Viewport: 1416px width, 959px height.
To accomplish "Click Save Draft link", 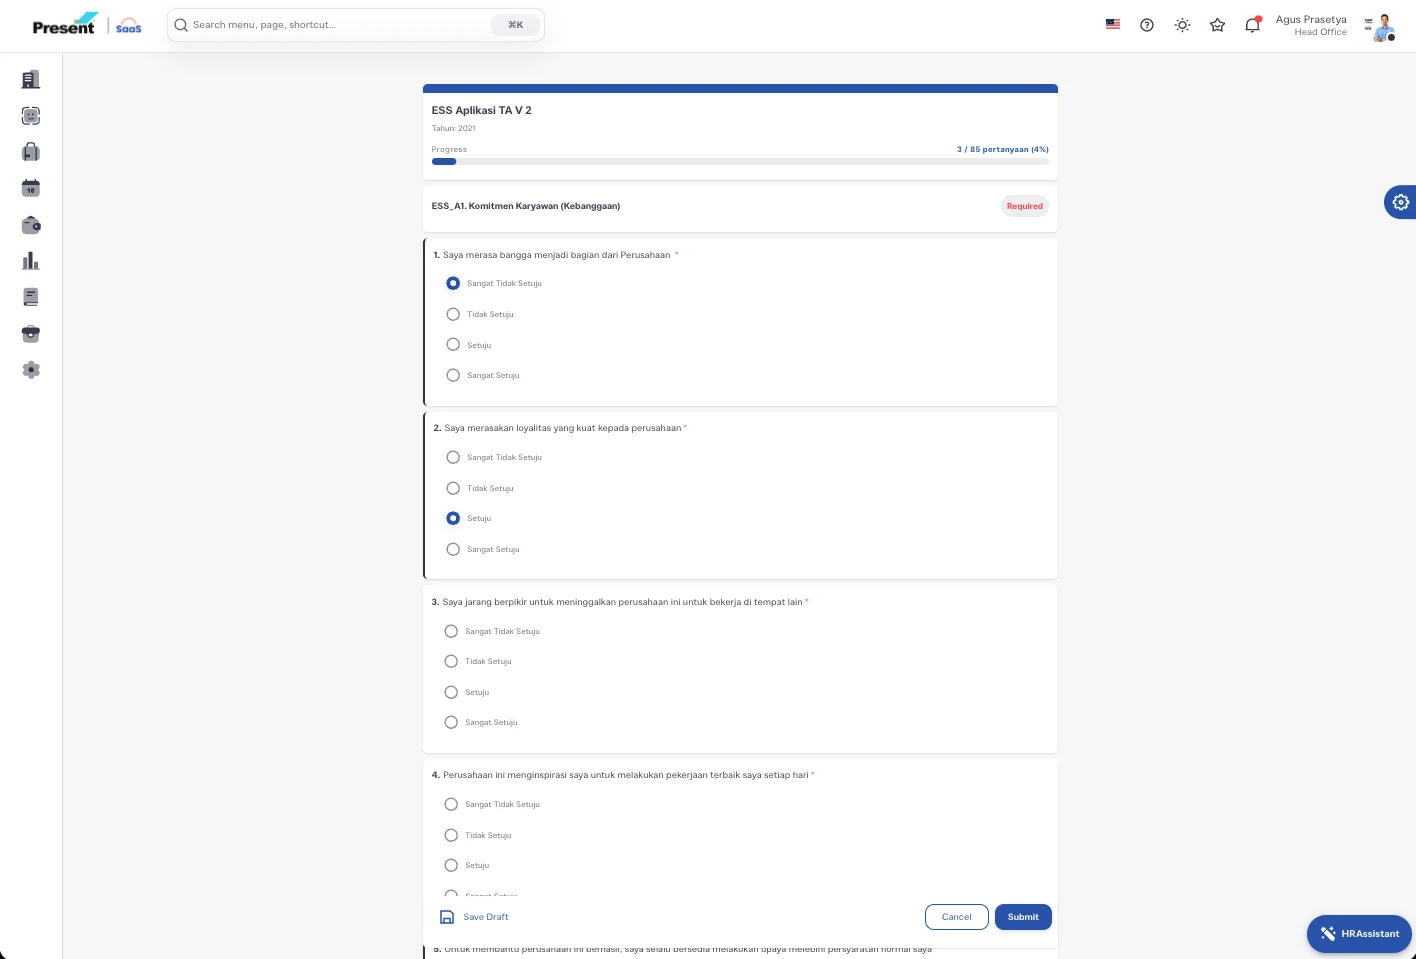I will tap(474, 917).
